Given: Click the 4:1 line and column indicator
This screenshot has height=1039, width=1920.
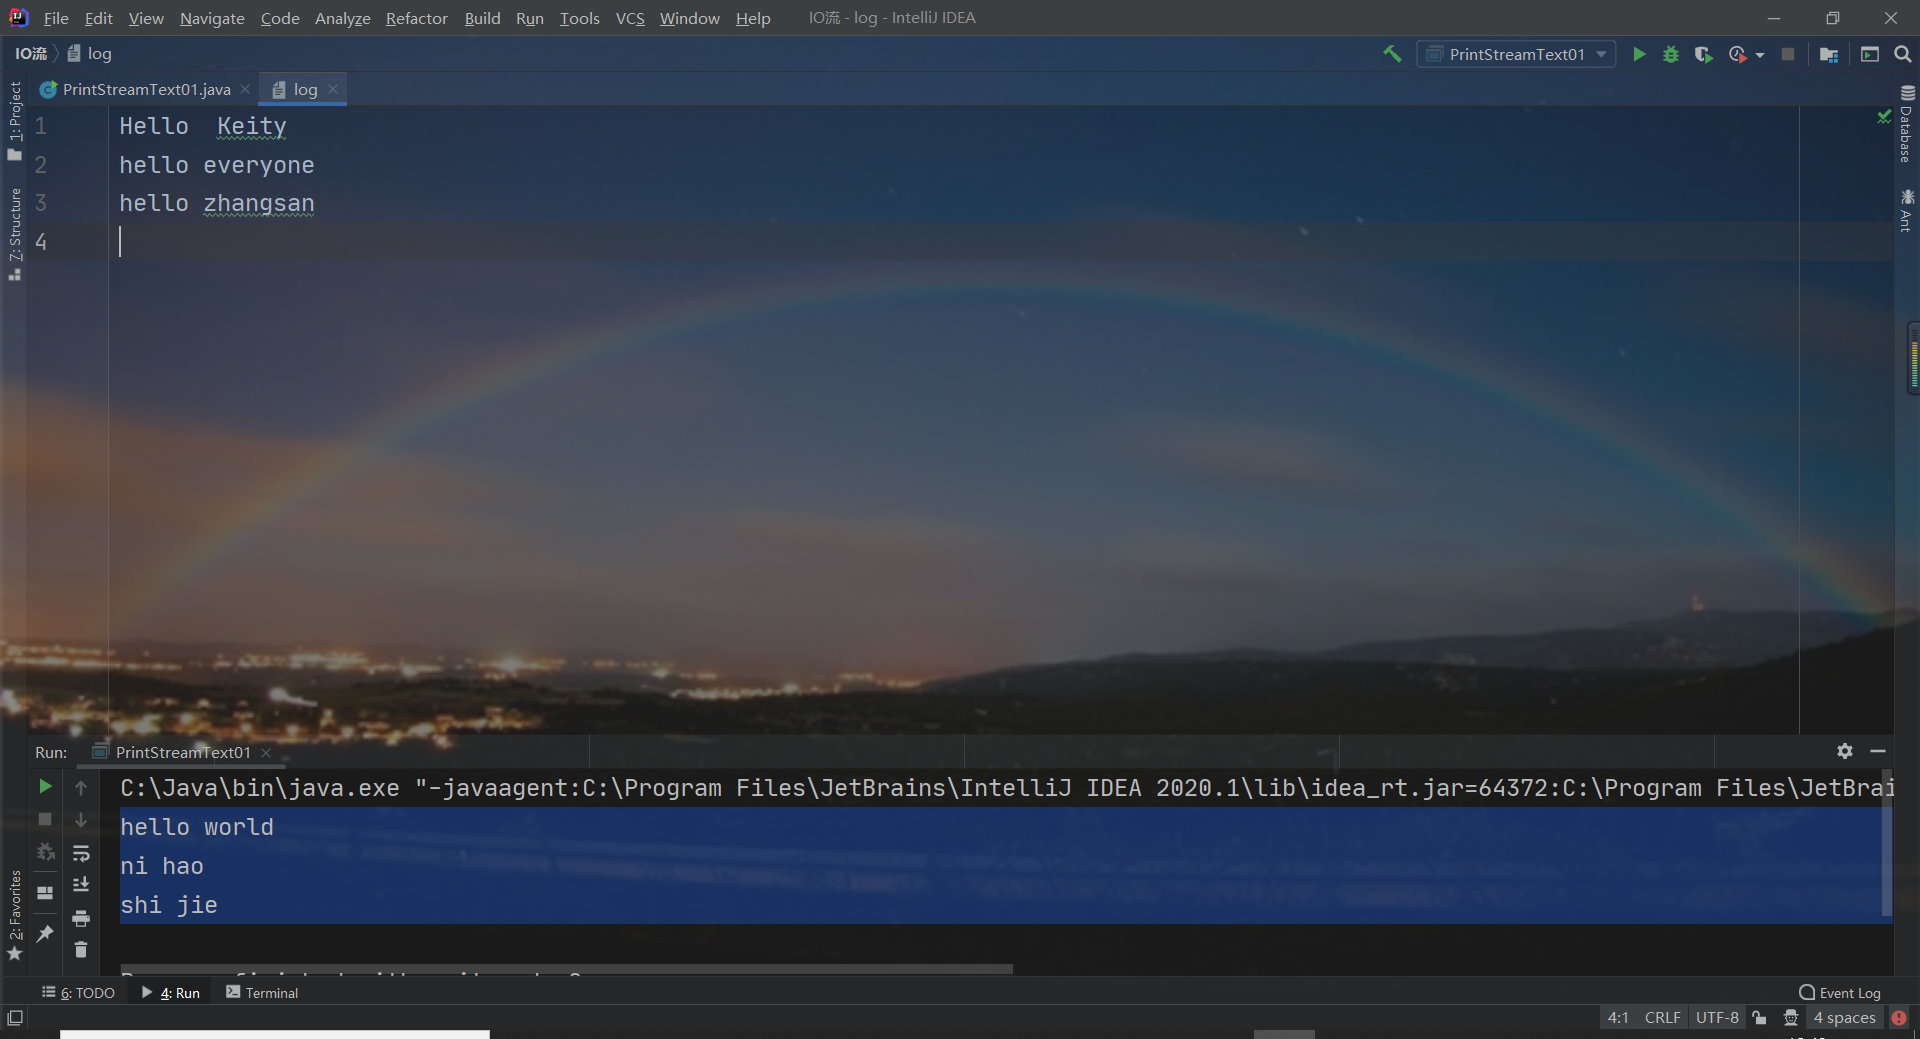Looking at the screenshot, I should click(x=1618, y=1018).
